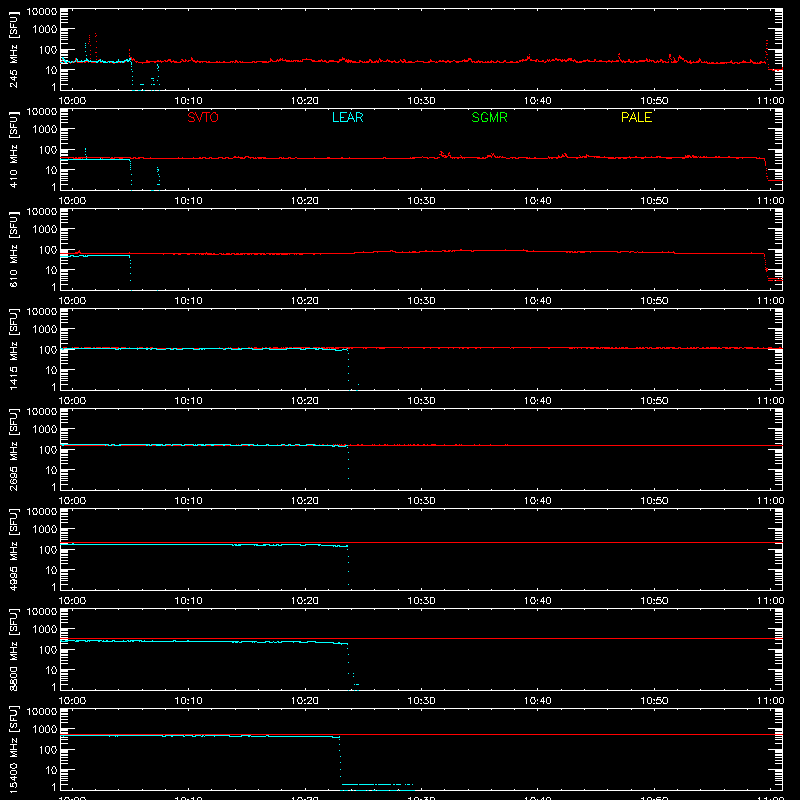Image resolution: width=800 pixels, height=800 pixels.
Task: Click the 10 y-axis label of the 1415 MHz plot
Action: [x=51, y=370]
